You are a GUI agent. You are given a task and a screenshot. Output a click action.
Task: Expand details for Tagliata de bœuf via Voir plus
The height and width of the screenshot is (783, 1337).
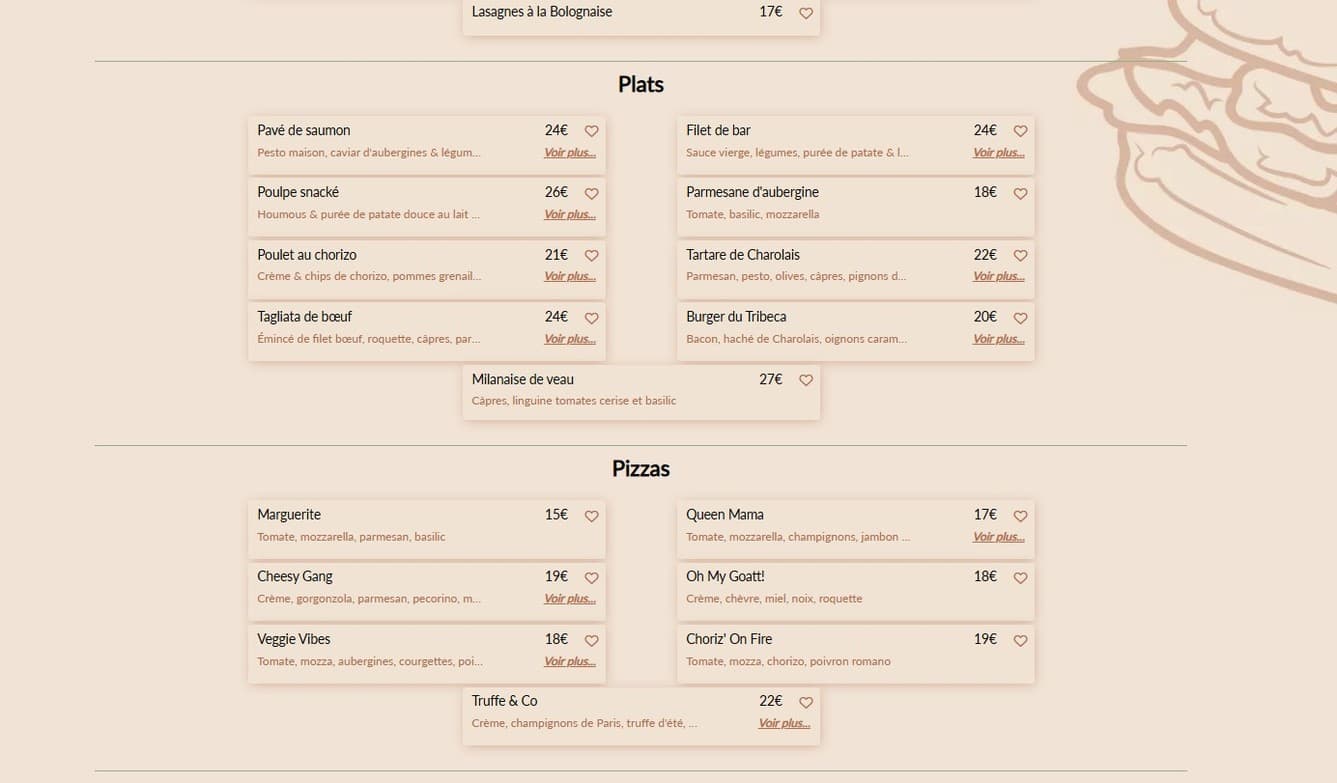(569, 338)
